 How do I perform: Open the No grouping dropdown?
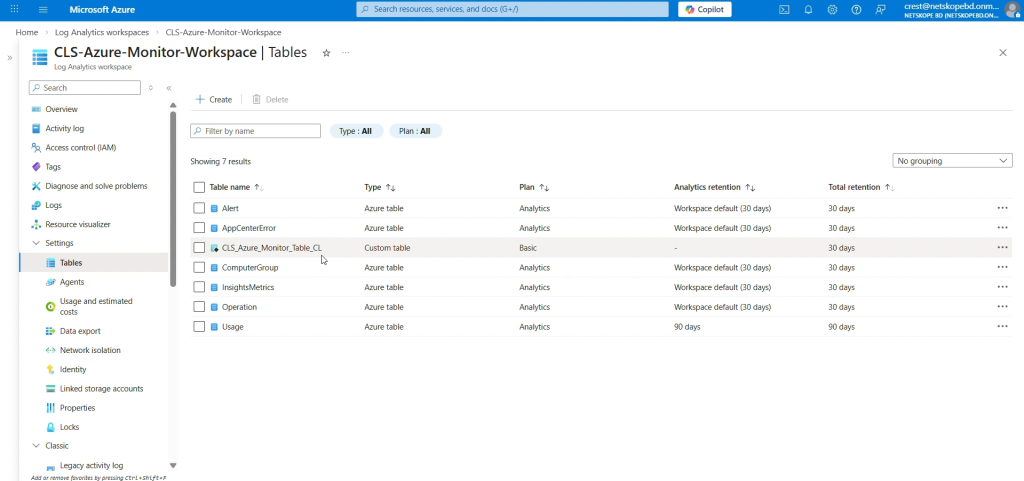[952, 161]
